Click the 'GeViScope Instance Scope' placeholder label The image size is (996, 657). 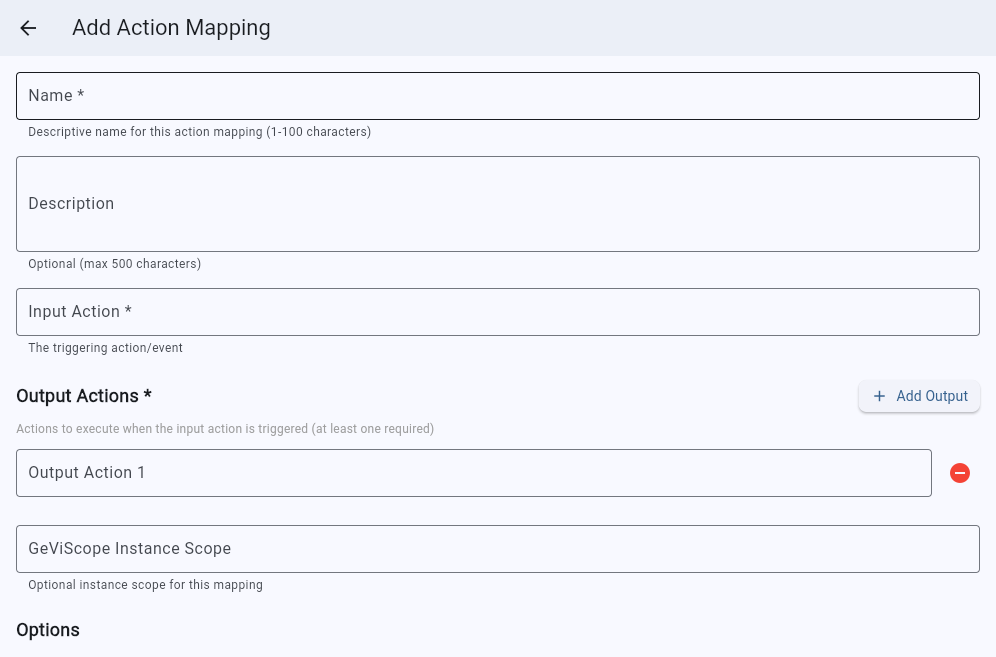pyautogui.click(x=129, y=549)
